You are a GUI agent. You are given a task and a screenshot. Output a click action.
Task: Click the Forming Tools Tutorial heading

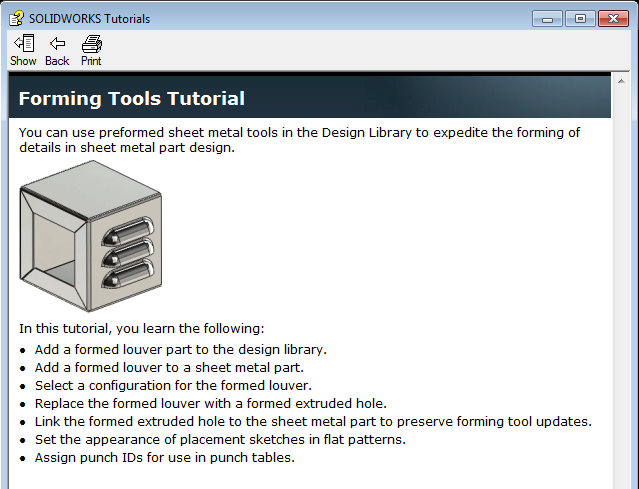132,99
